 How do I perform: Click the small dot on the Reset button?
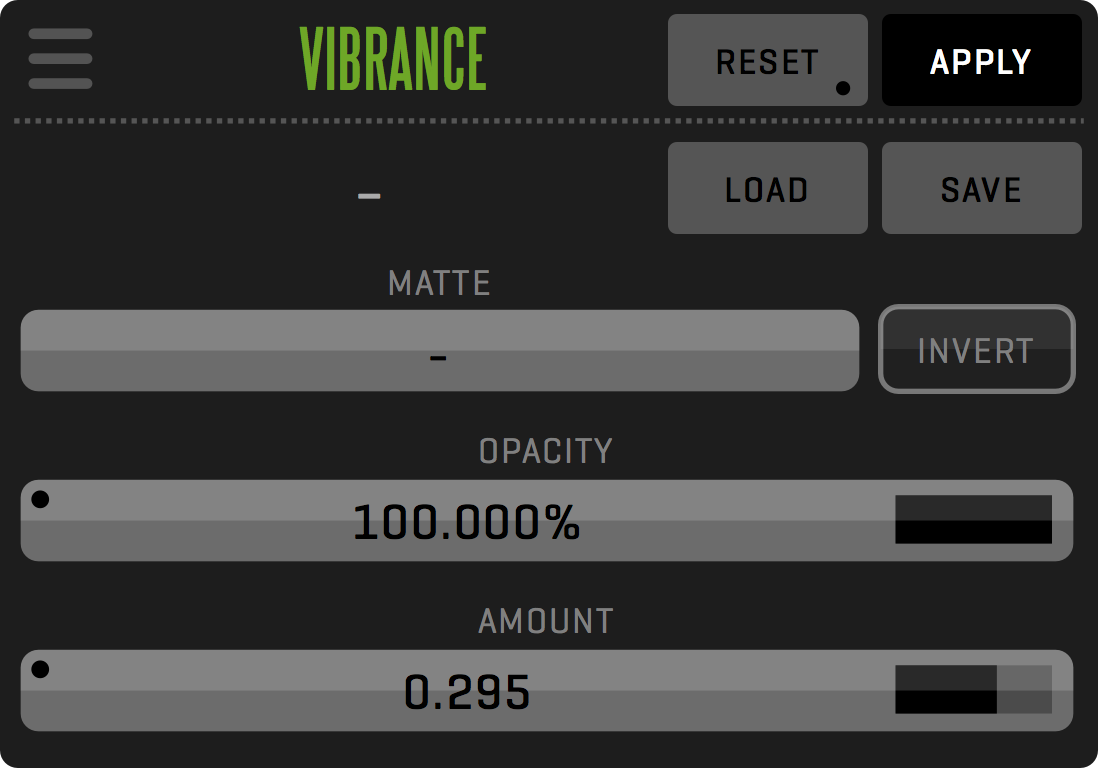[x=843, y=89]
